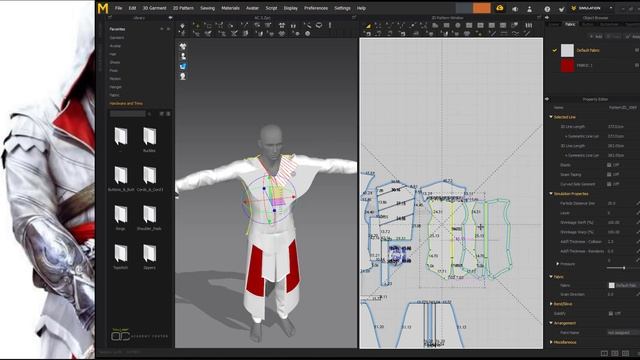
Task: Pop out the 3D window using its corner icon
Action: point(354,18)
